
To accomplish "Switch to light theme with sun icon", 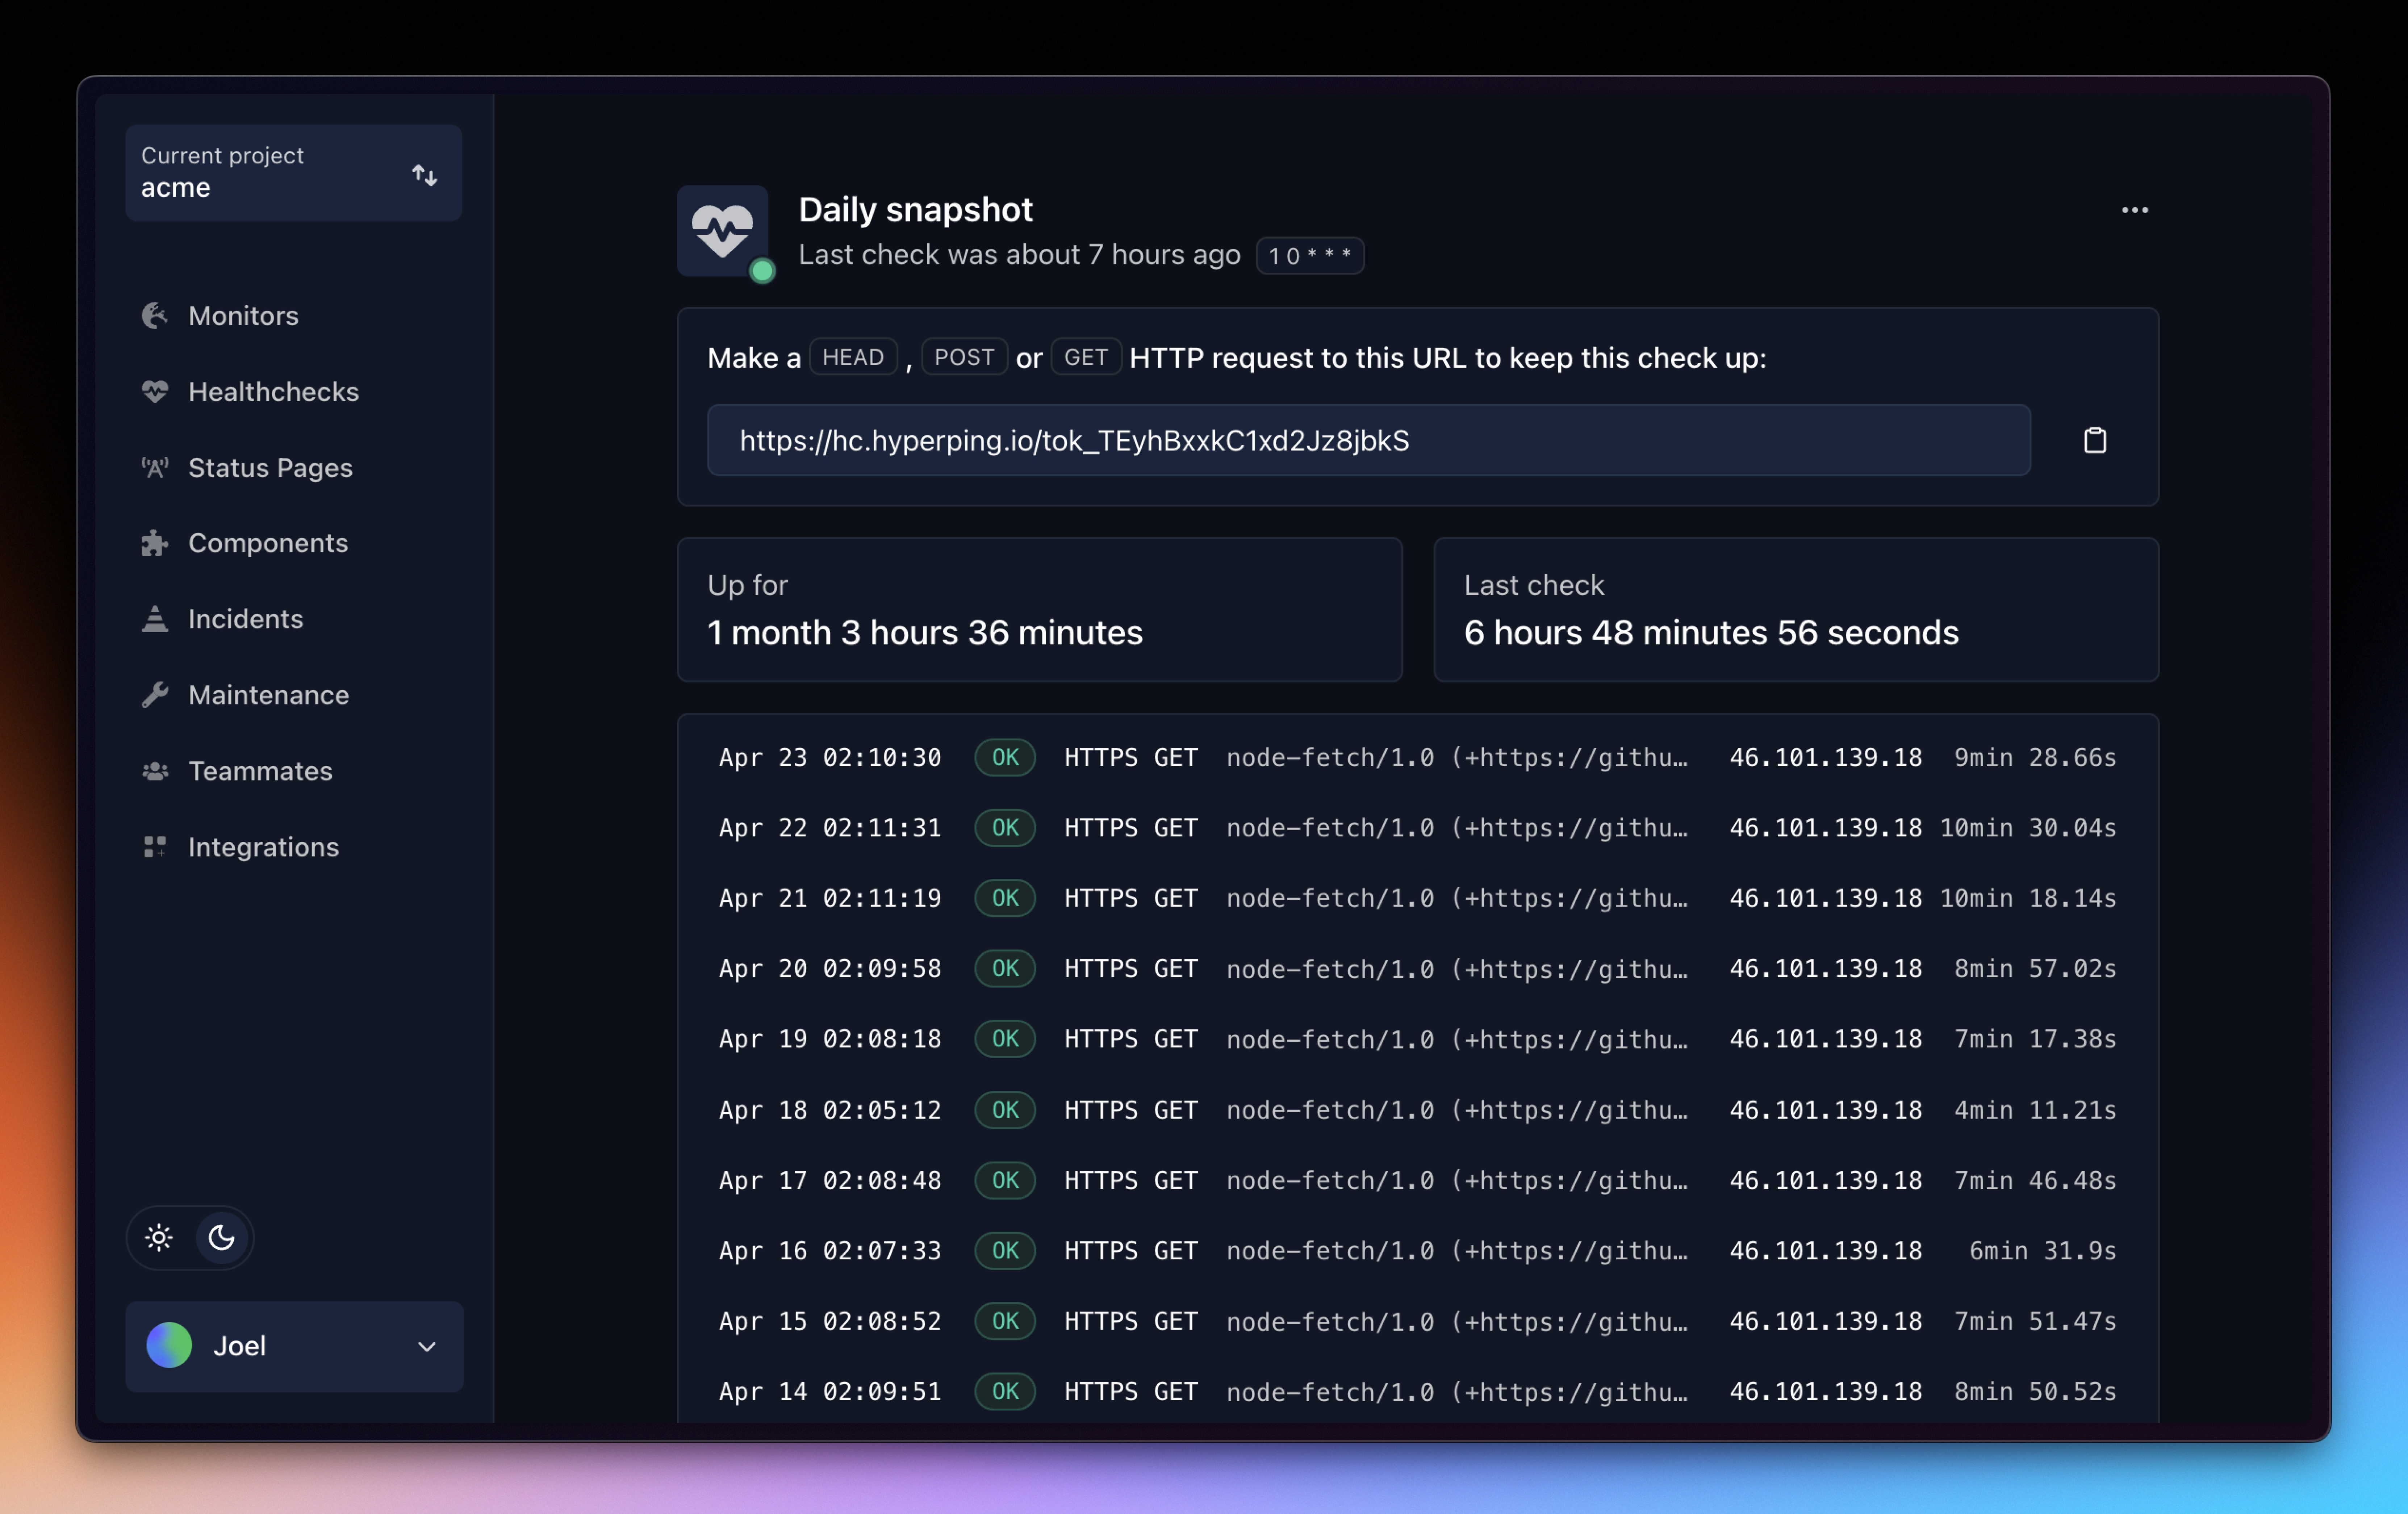I will tap(159, 1238).
